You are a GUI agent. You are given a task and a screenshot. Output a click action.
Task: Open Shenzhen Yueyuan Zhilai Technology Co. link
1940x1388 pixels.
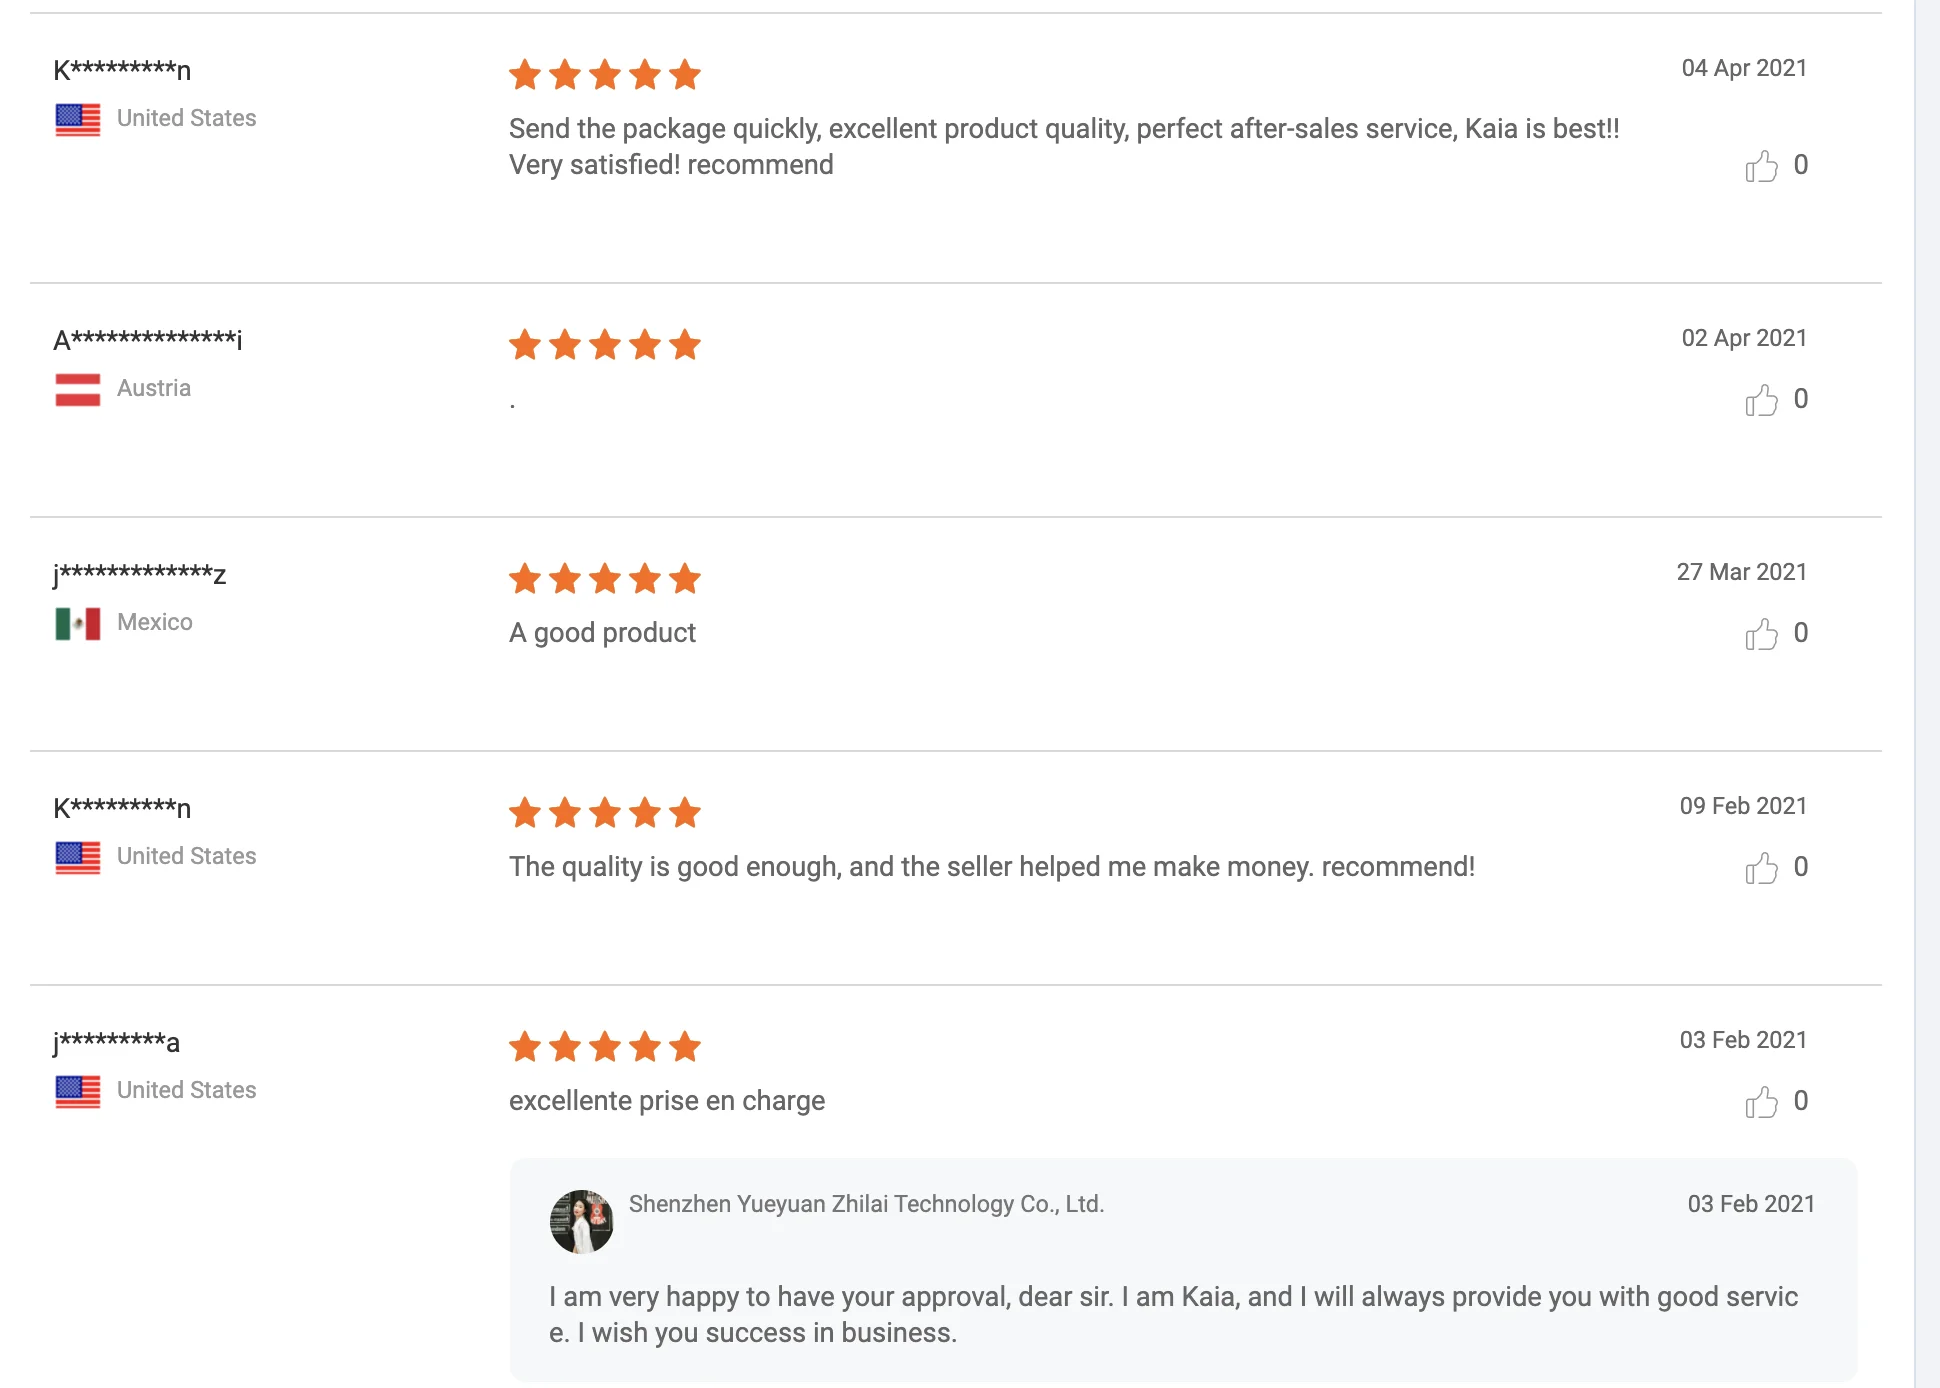click(866, 1204)
